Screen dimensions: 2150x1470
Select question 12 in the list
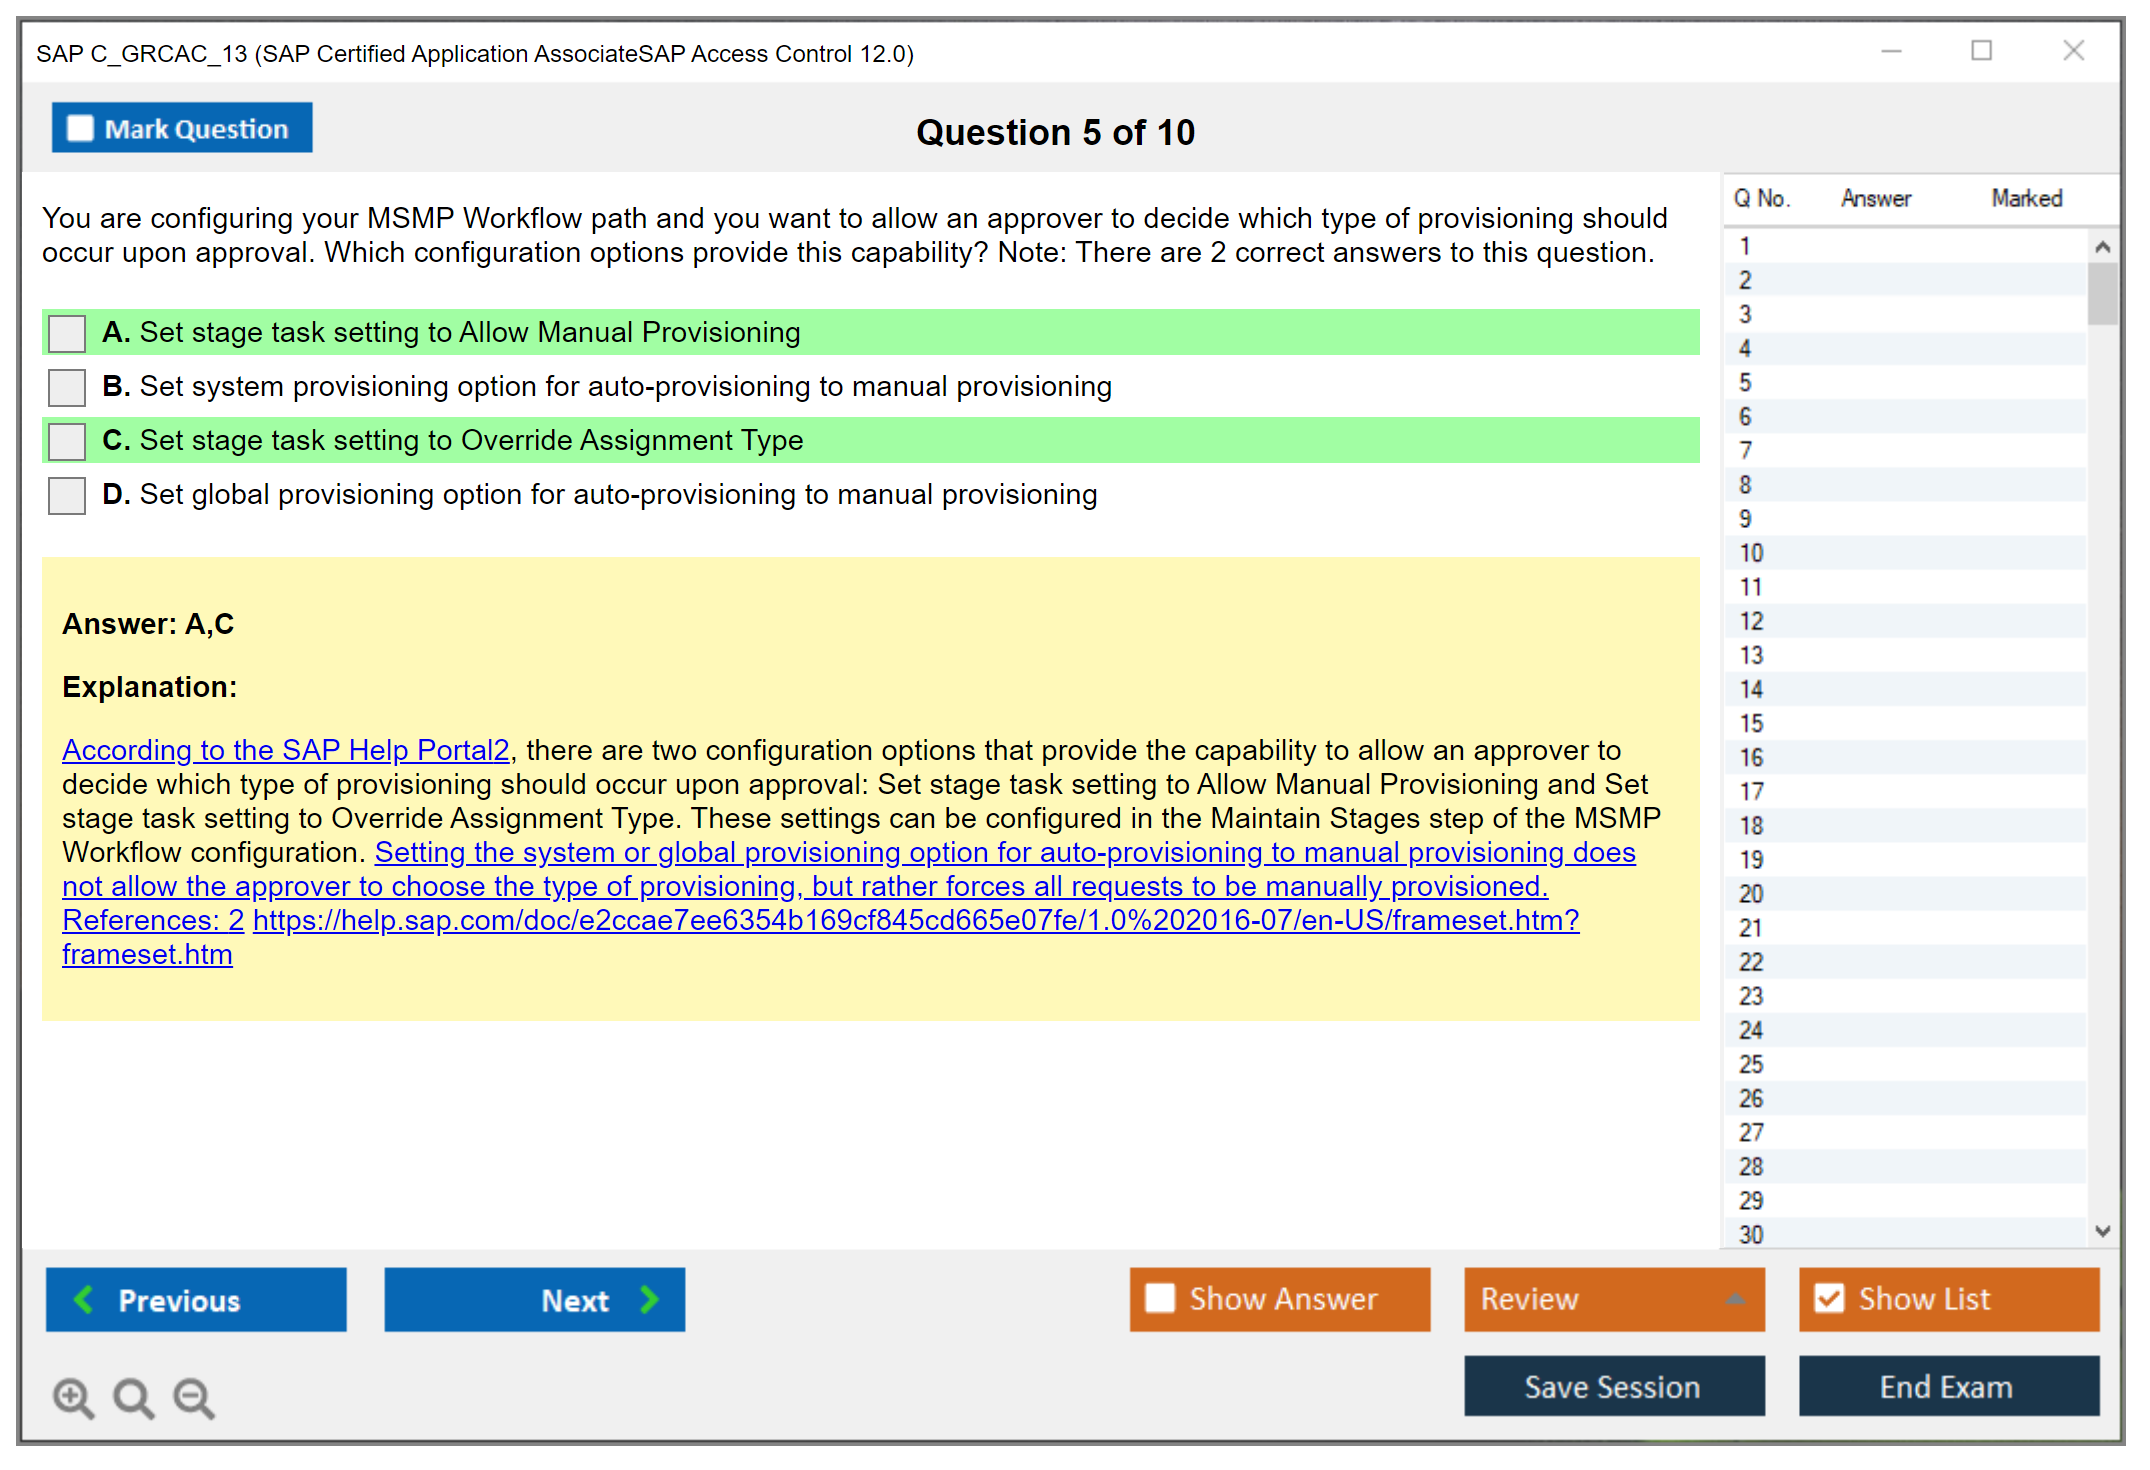[x=1751, y=621]
